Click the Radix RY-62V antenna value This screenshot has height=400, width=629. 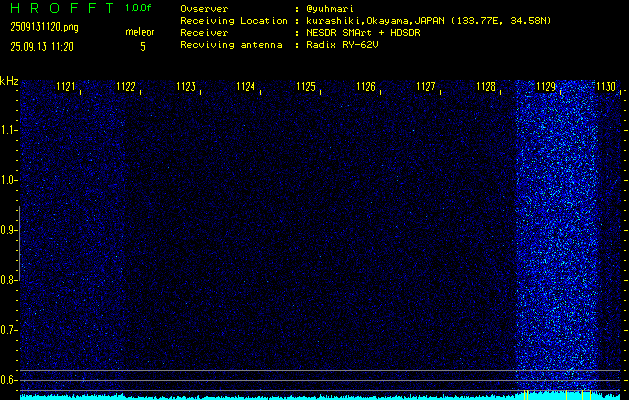[343, 45]
